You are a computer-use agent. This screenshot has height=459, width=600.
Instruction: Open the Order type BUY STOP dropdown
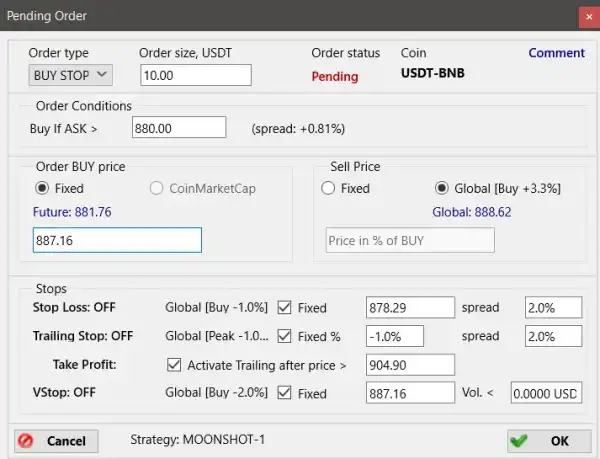coord(71,75)
